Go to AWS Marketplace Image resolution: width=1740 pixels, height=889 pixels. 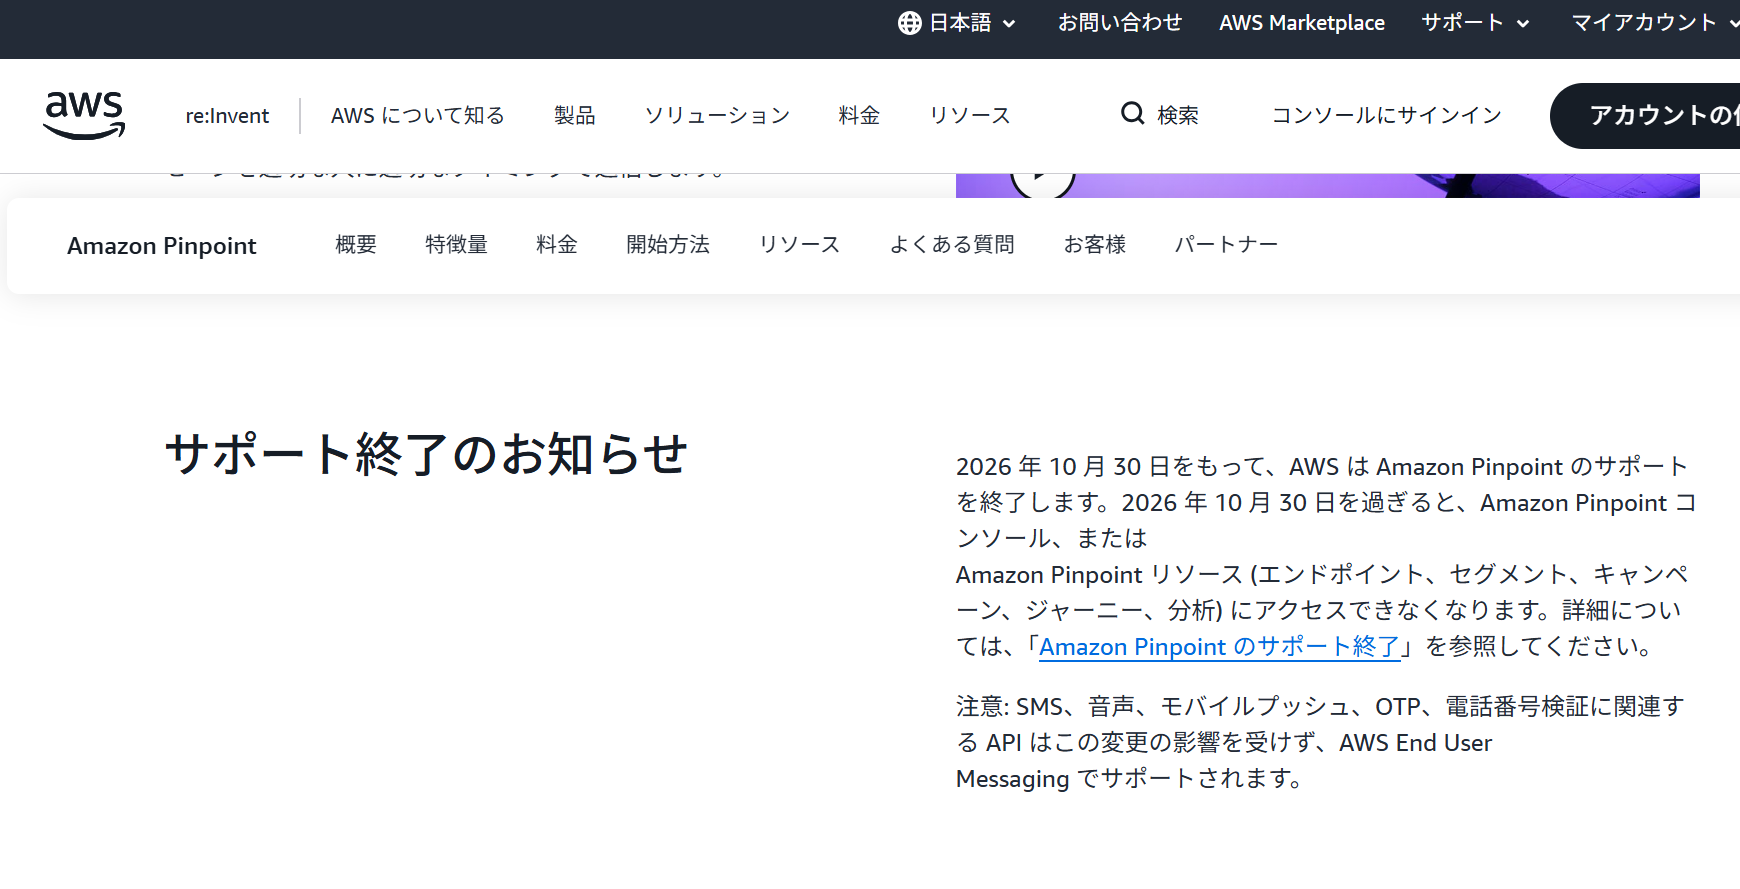pos(1301,23)
